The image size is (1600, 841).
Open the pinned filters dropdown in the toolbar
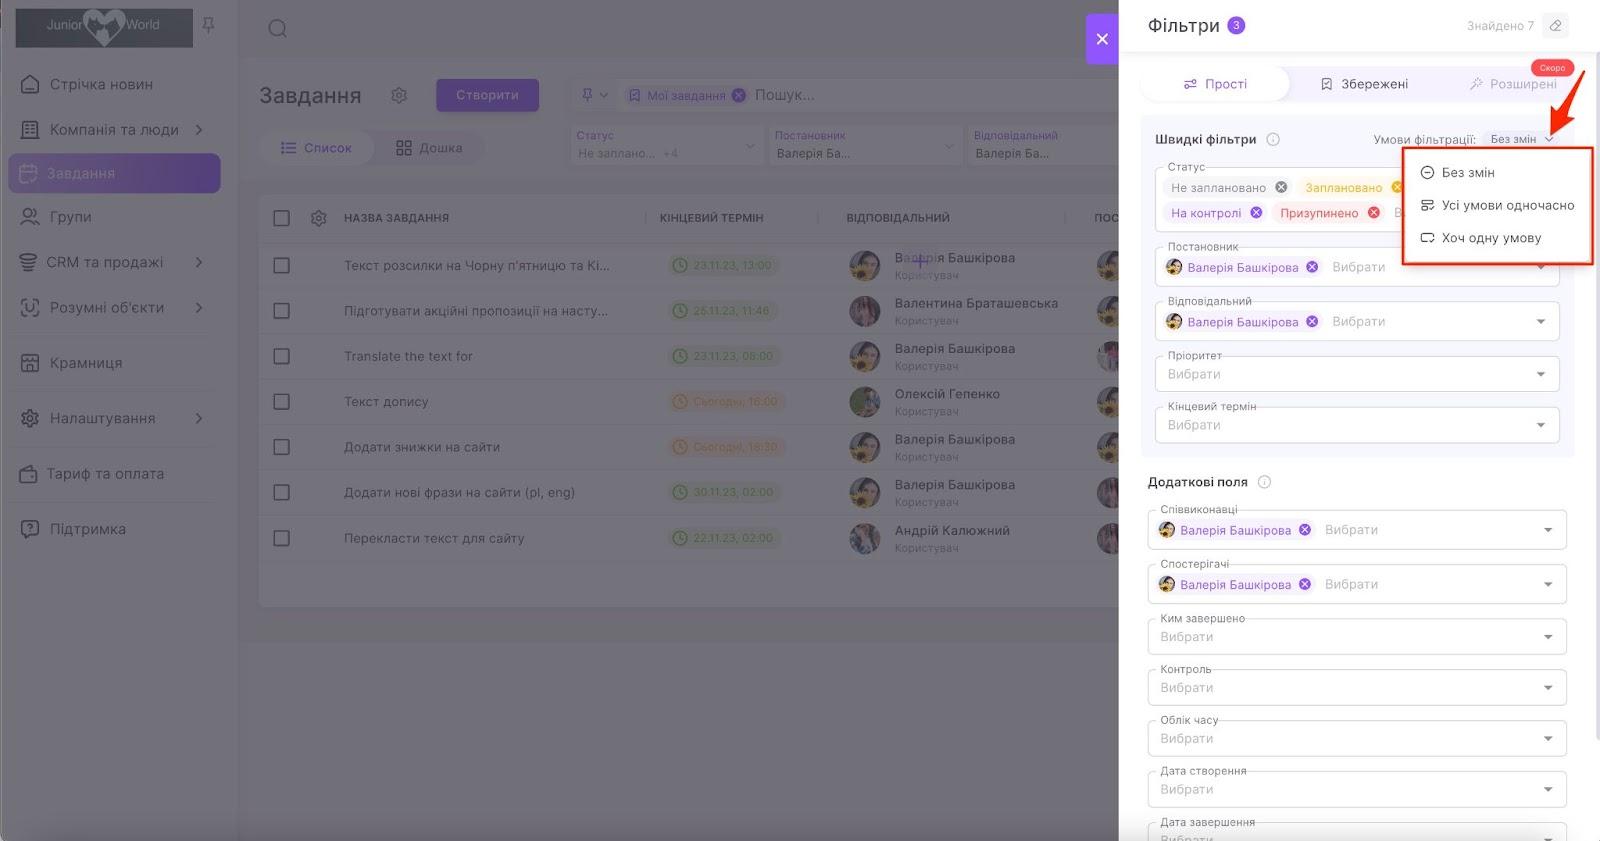click(x=594, y=95)
